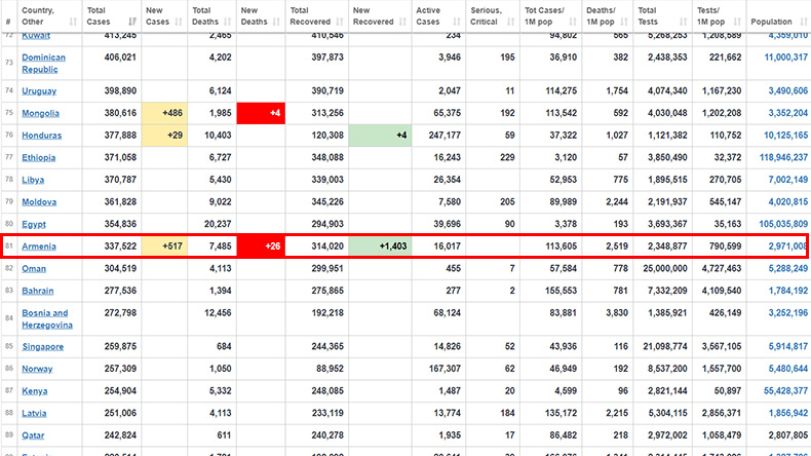
Task: Open the Bahrain country link
Action: tap(37, 291)
